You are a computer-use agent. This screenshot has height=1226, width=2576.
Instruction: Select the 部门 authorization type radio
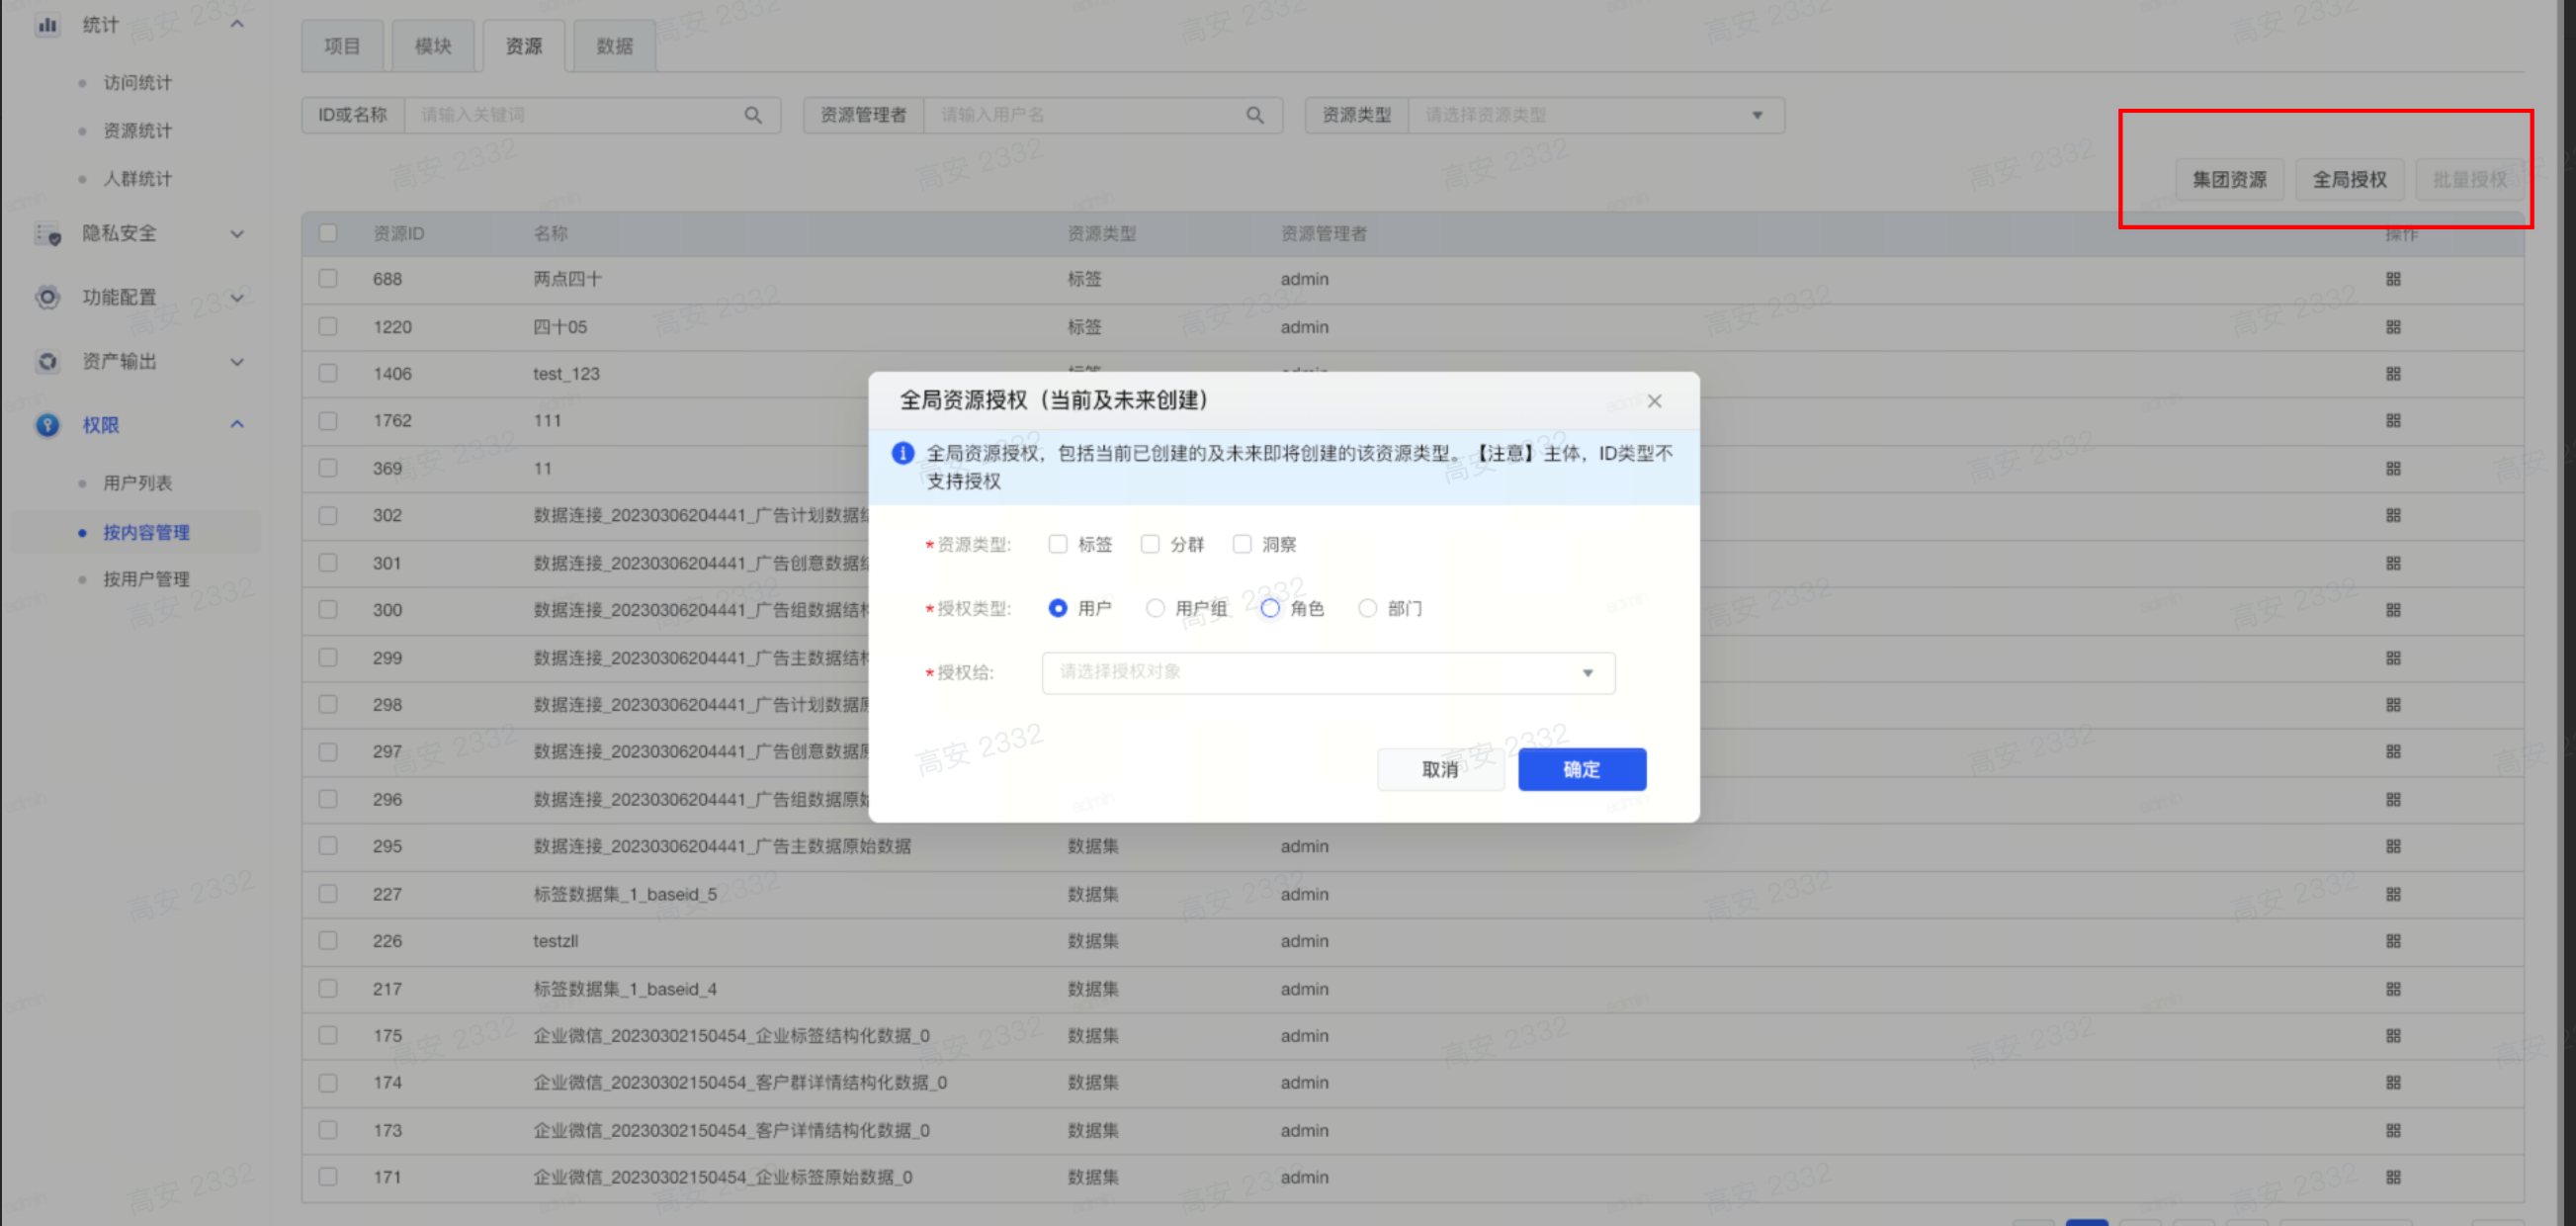(x=1367, y=608)
